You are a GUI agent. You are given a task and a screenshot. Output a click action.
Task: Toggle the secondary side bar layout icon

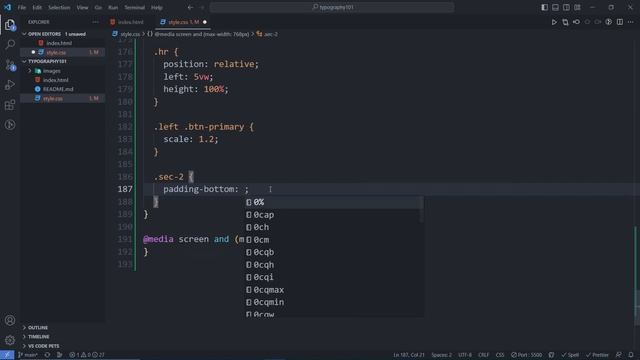[x=566, y=7]
